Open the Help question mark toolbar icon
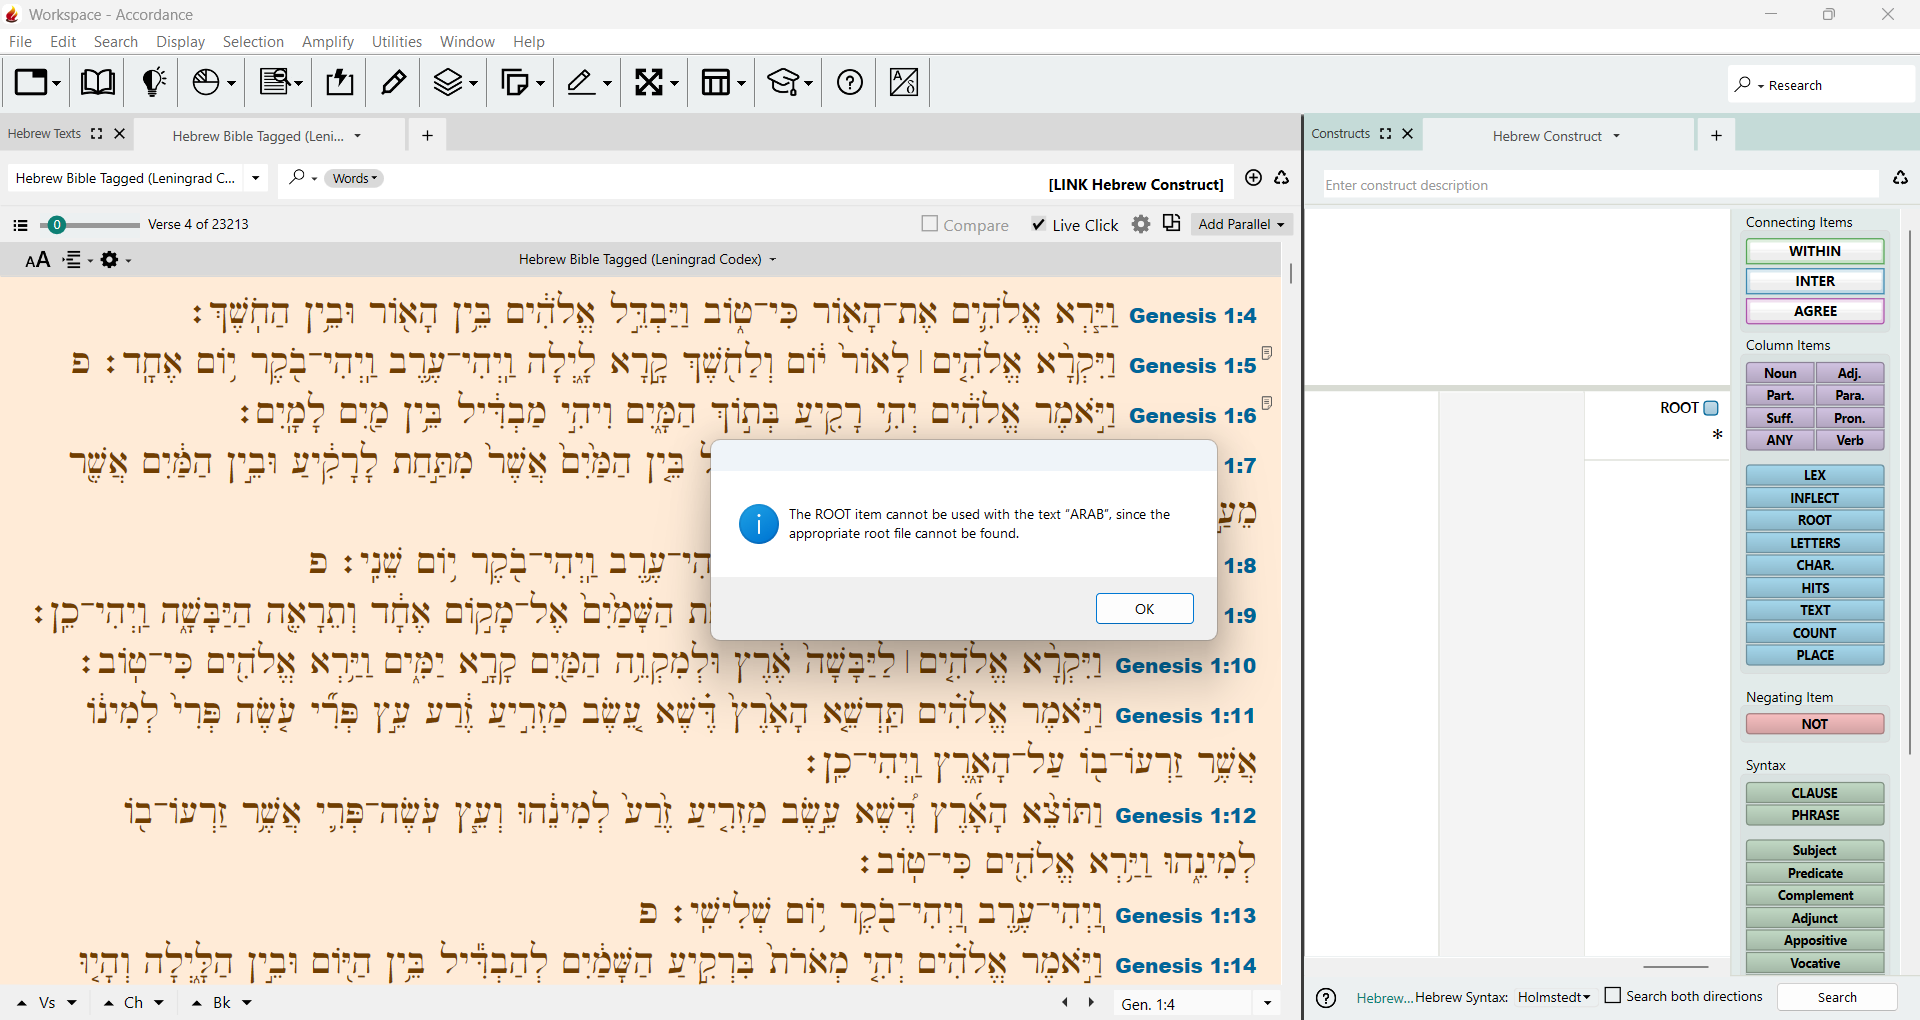 click(x=850, y=82)
